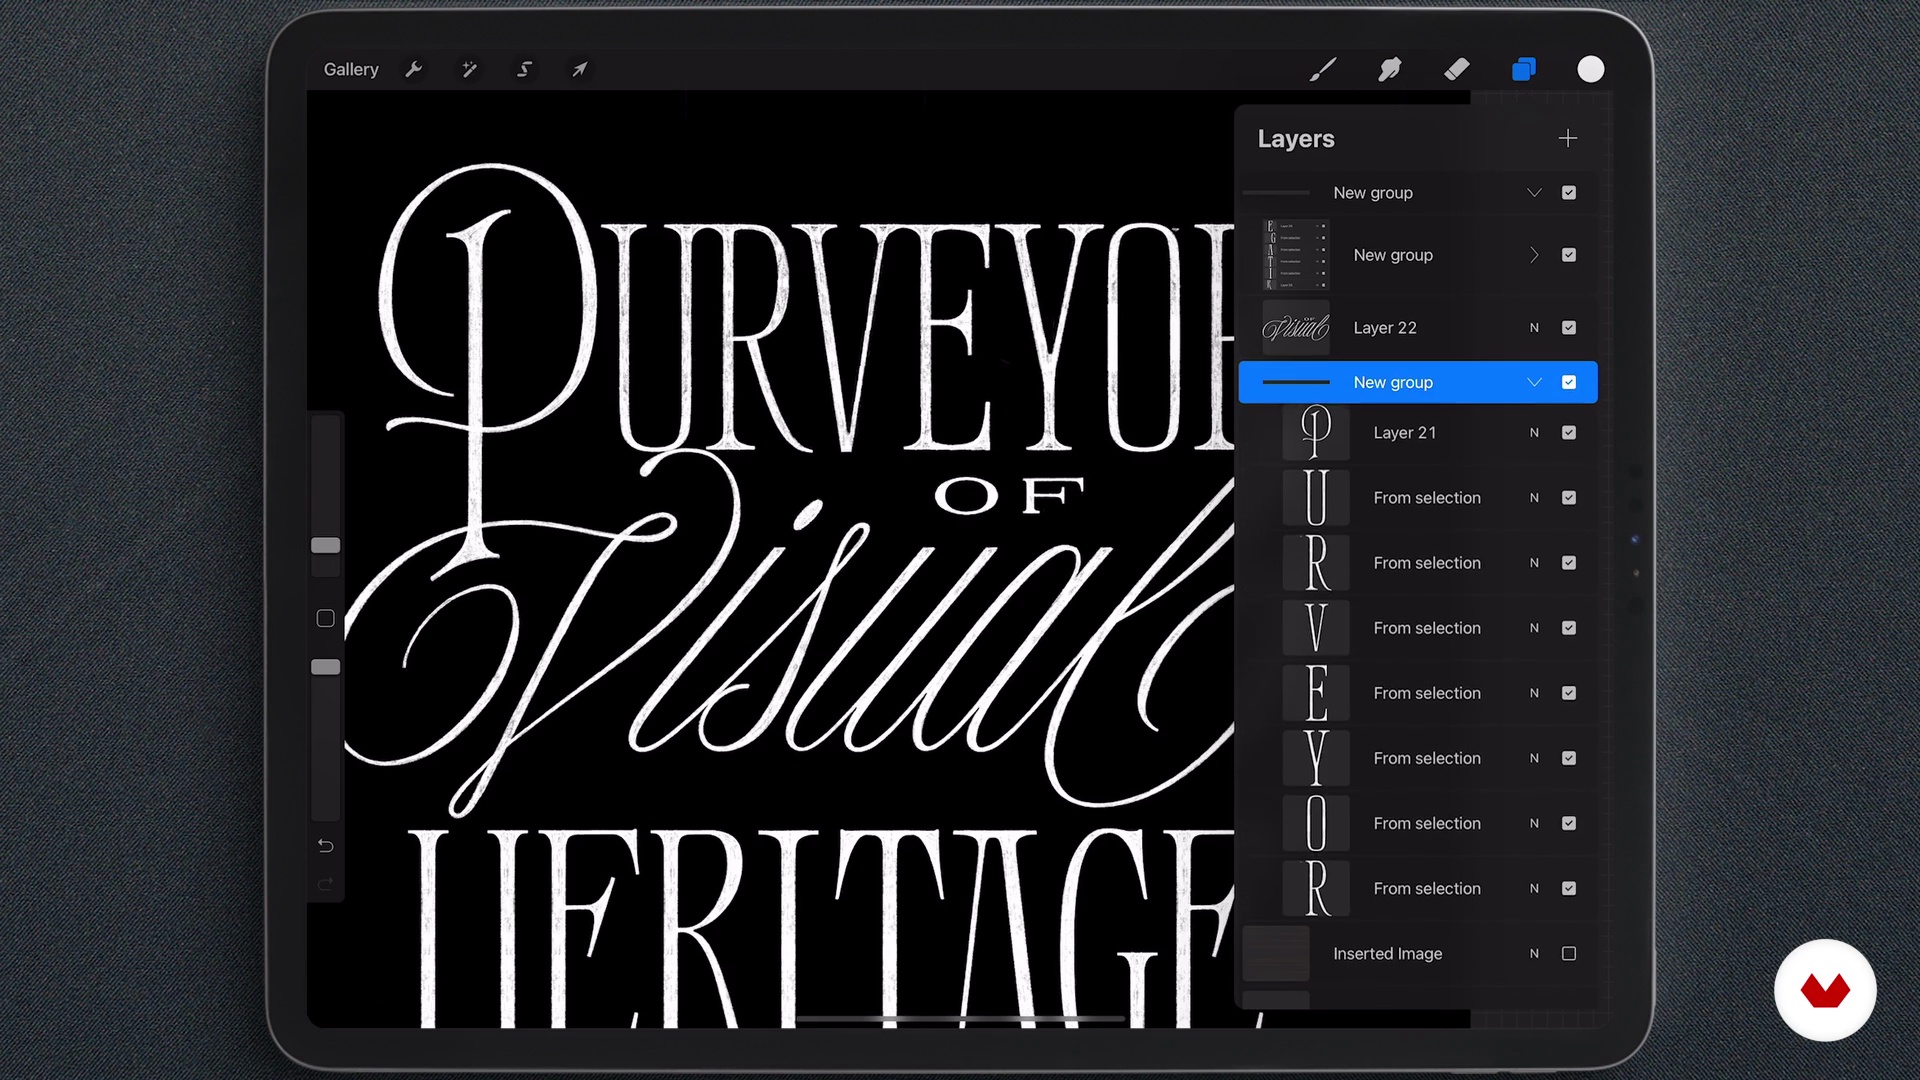
Task: Open the white color picker circle
Action: click(x=1591, y=69)
